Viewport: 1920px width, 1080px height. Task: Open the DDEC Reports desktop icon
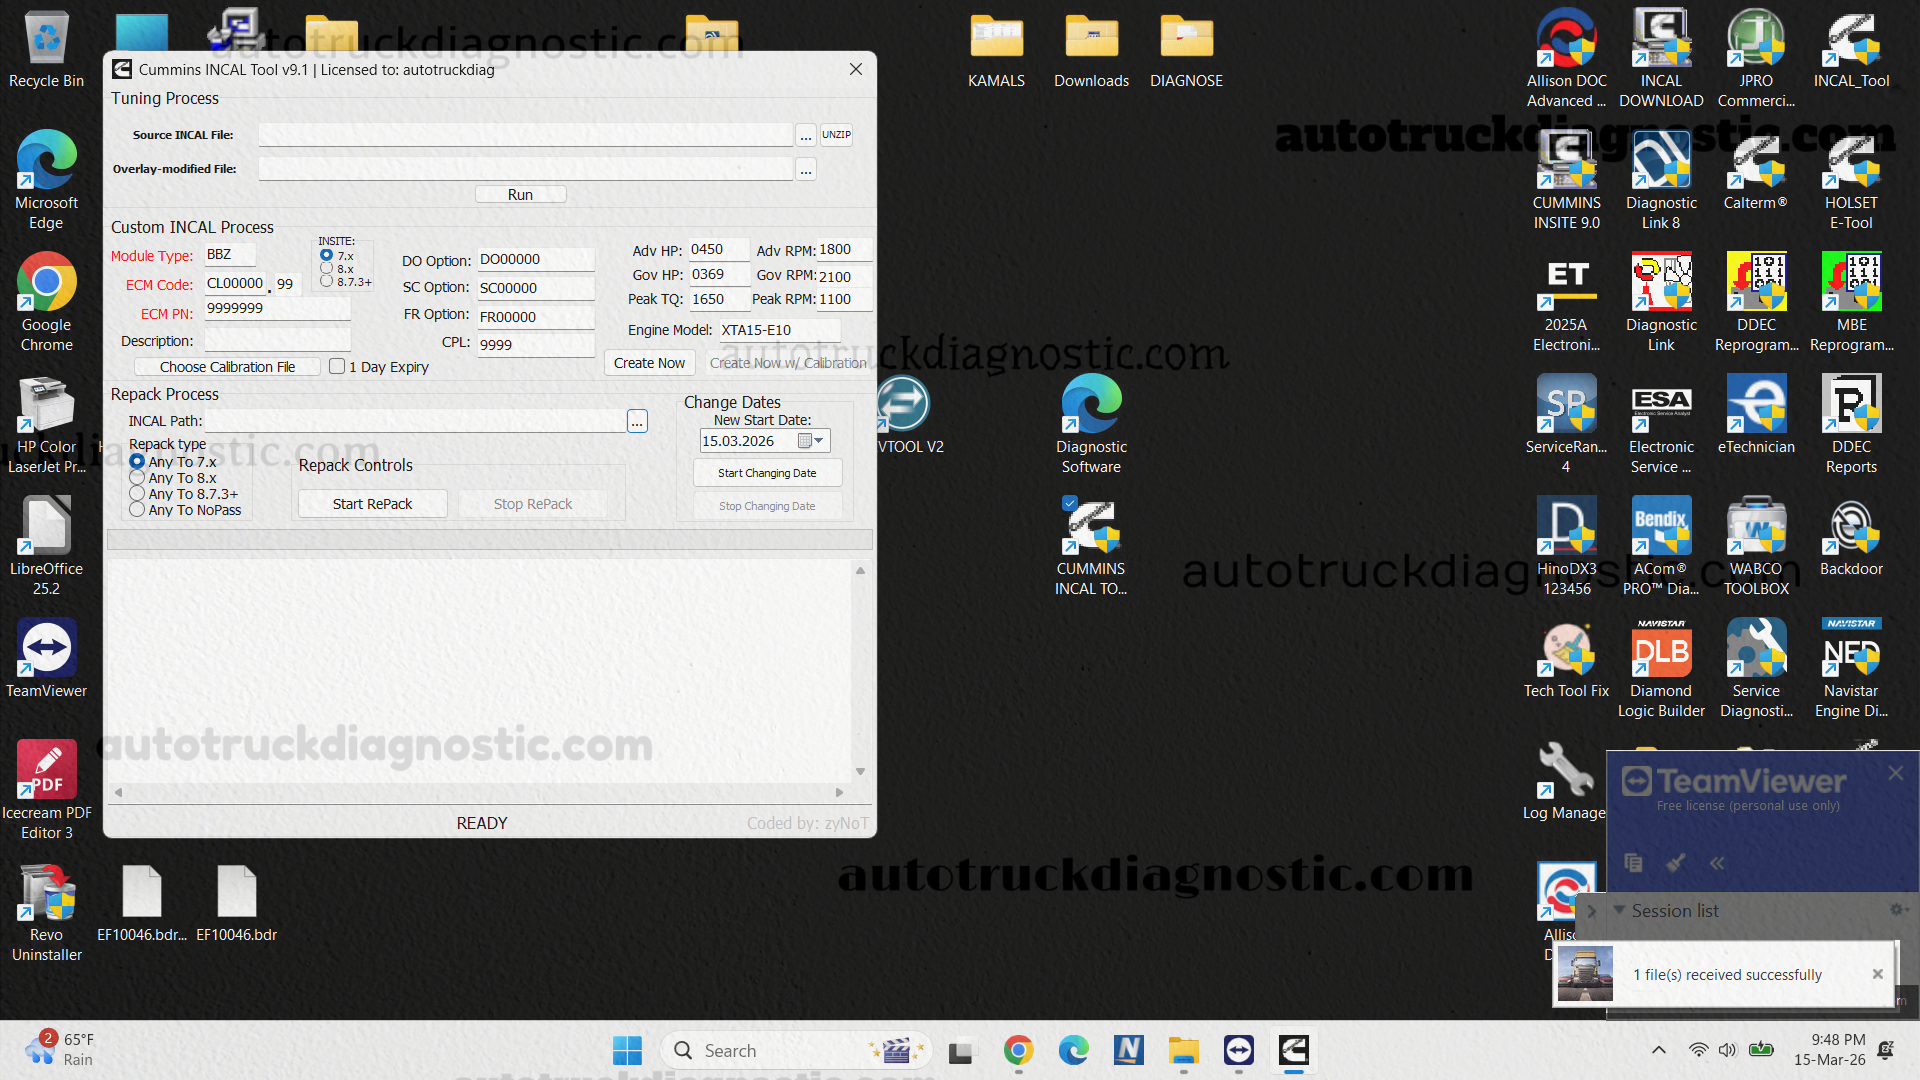pyautogui.click(x=1851, y=425)
